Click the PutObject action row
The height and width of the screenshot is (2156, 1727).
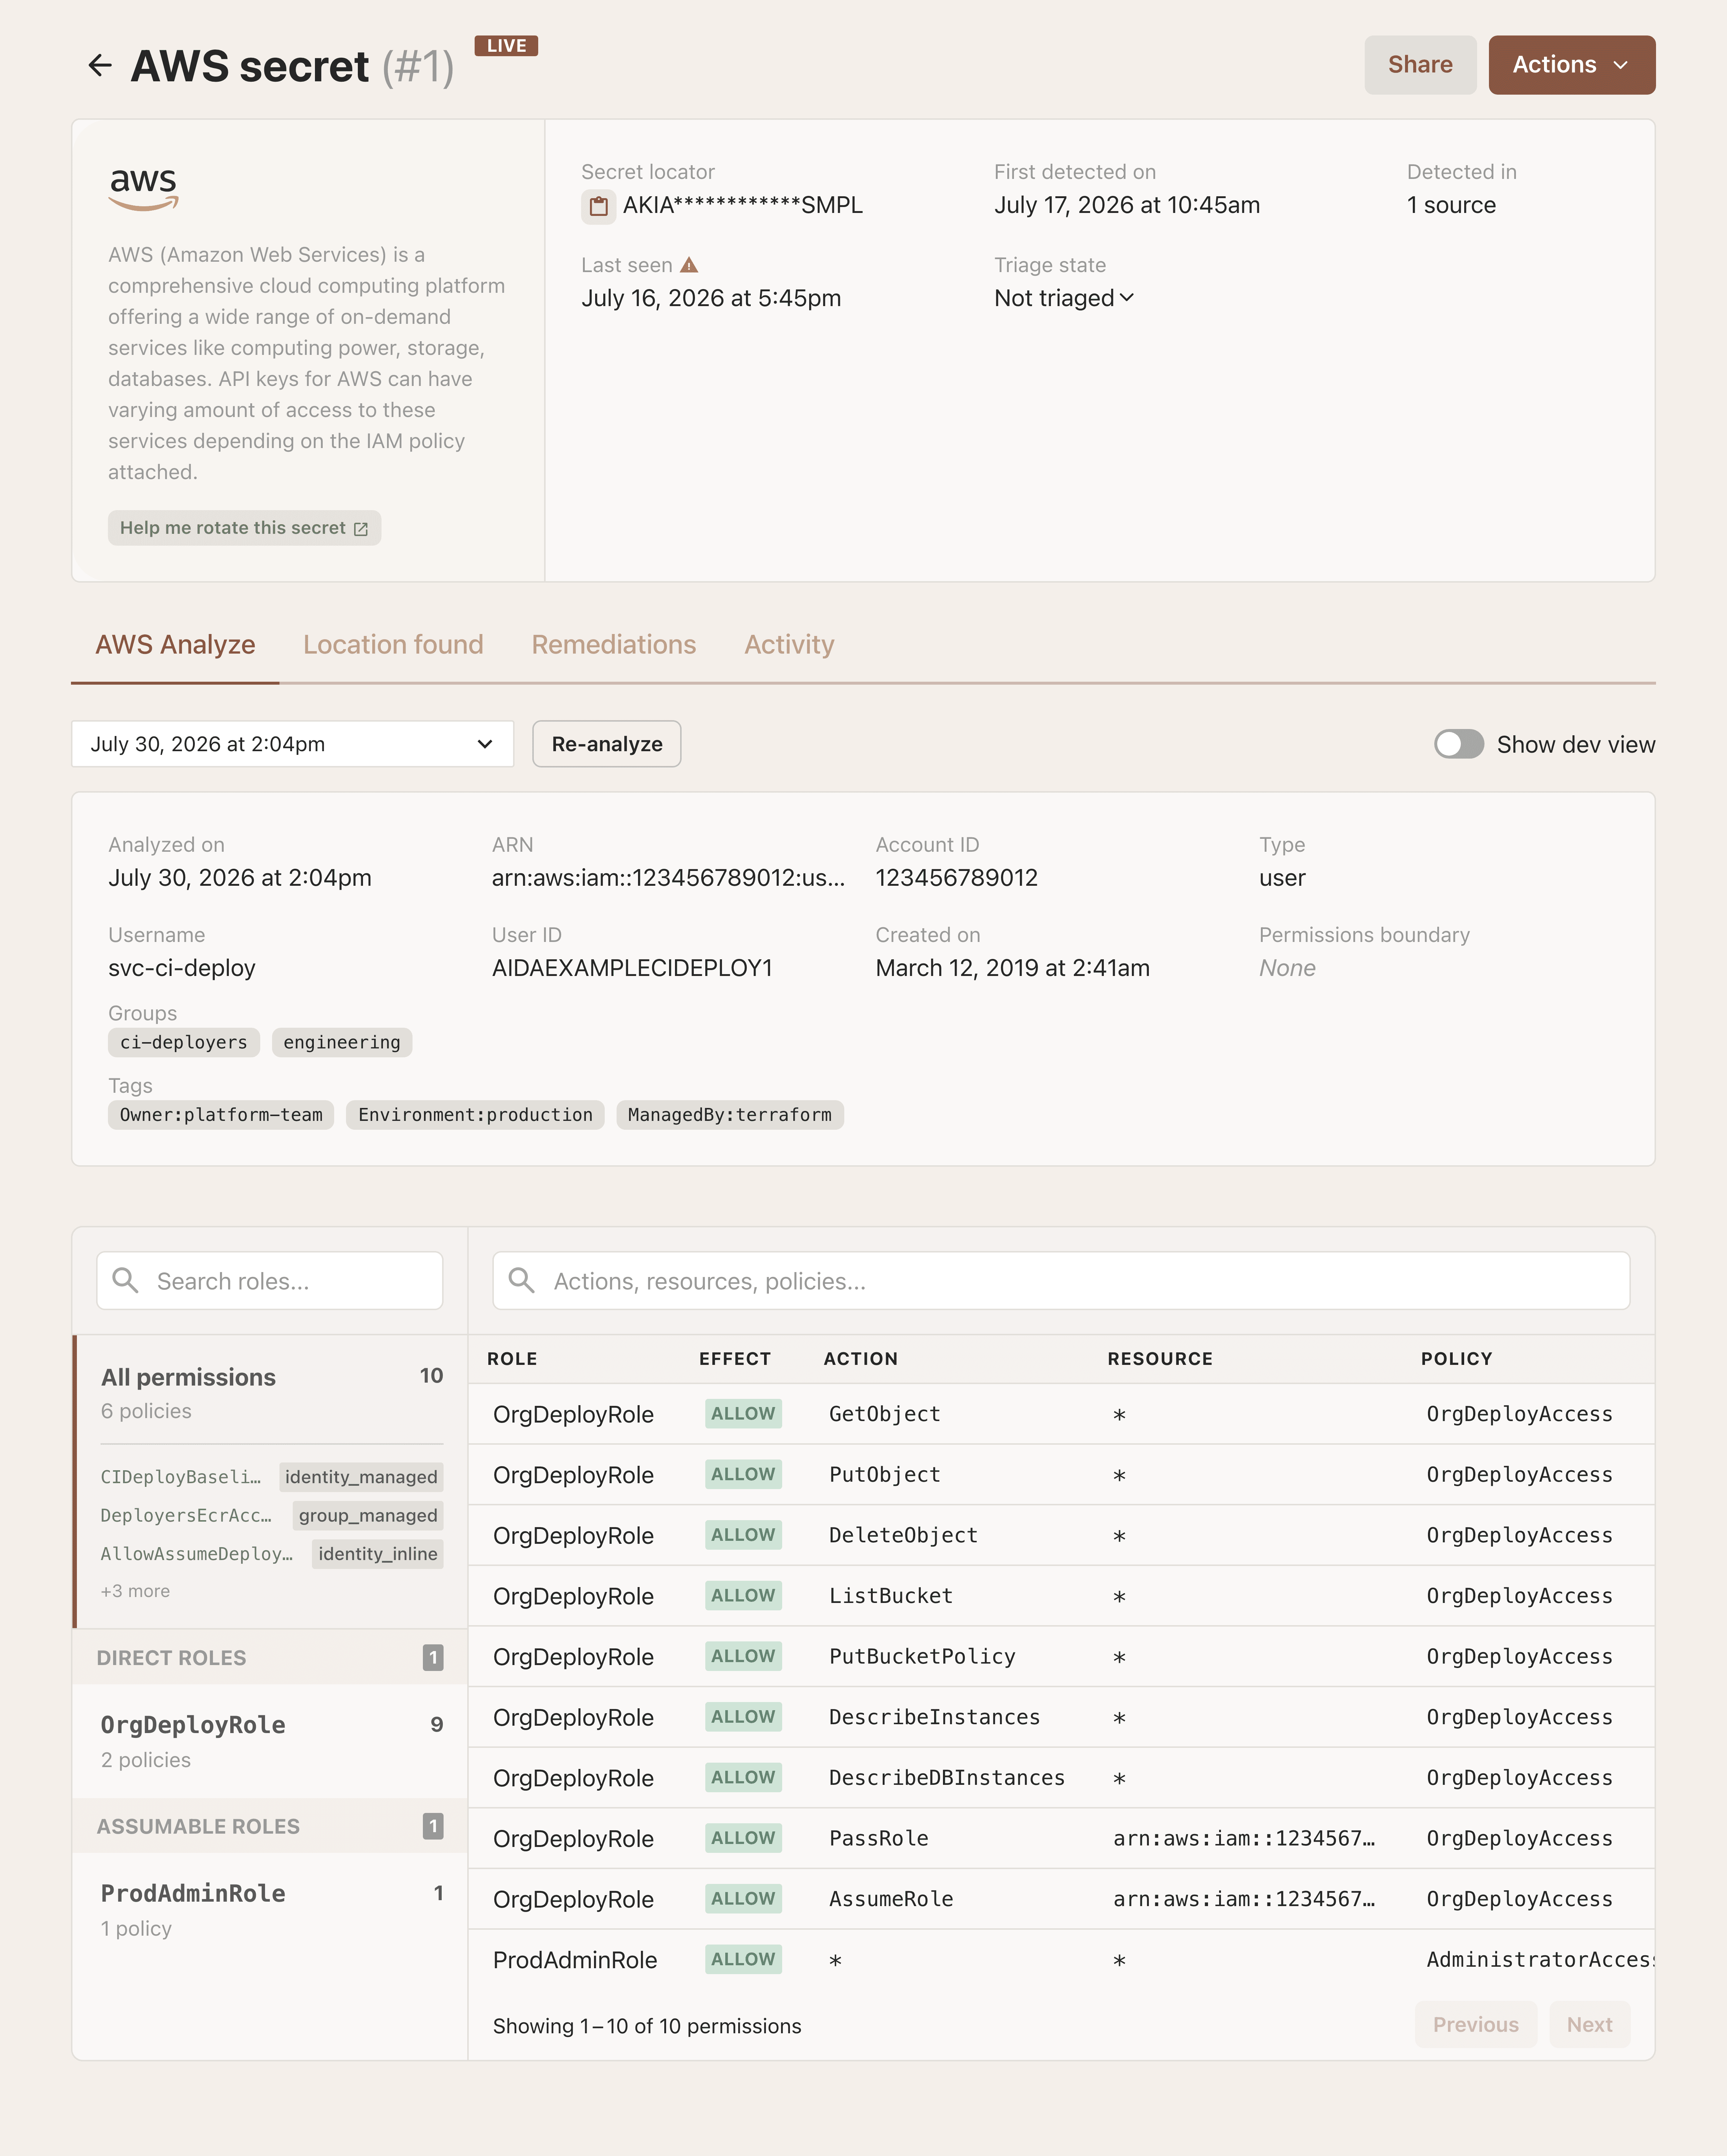(1061, 1475)
